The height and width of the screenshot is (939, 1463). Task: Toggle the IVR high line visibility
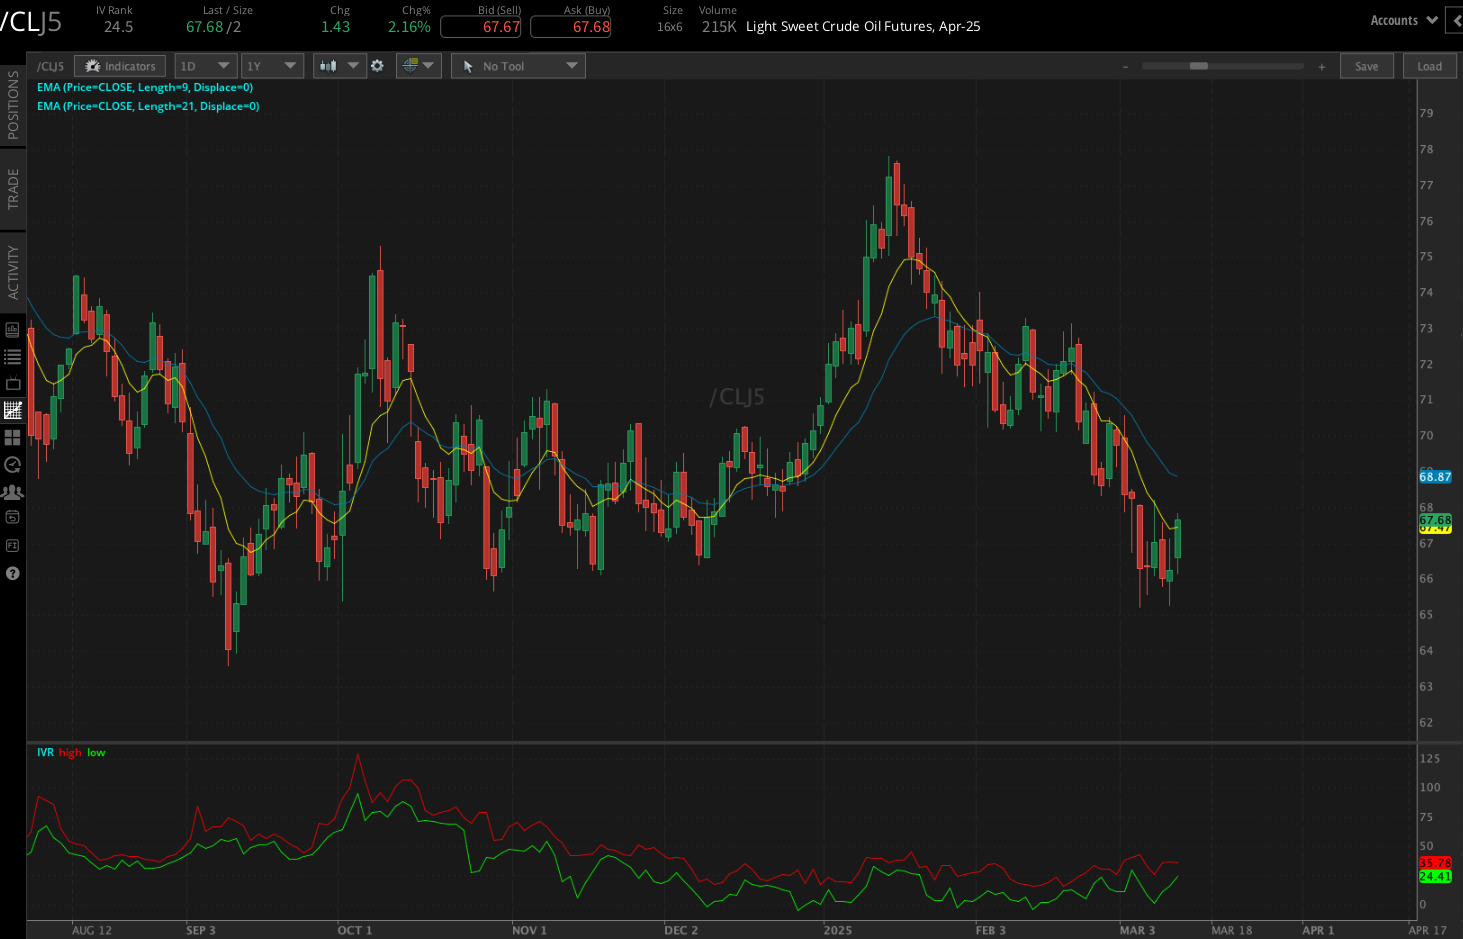pyautogui.click(x=68, y=752)
